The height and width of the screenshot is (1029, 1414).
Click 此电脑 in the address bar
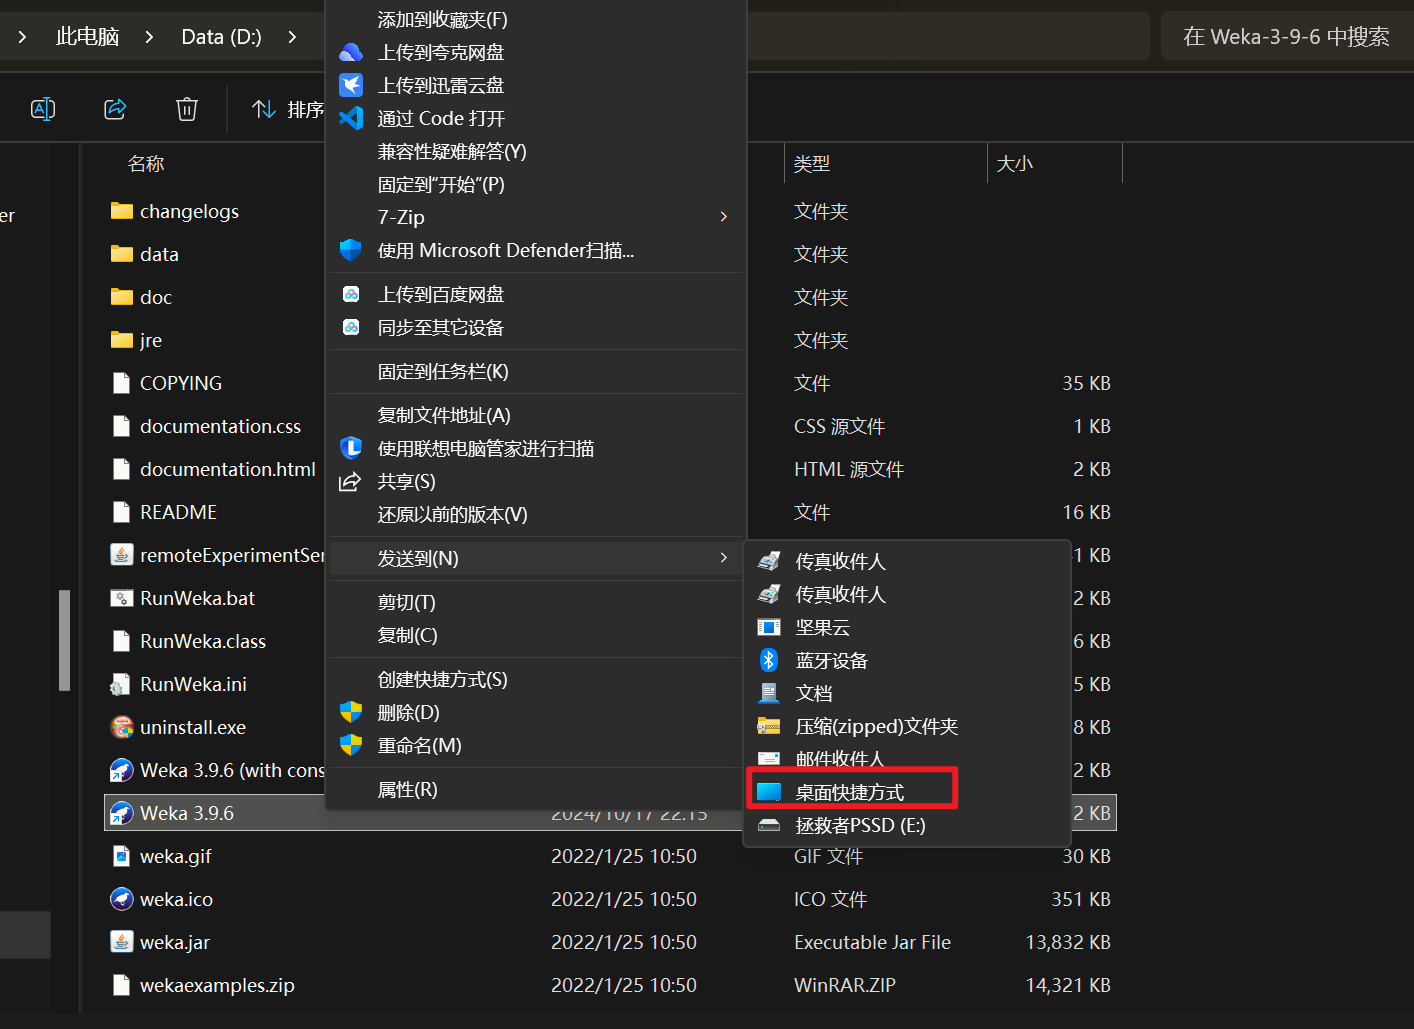[x=88, y=37]
